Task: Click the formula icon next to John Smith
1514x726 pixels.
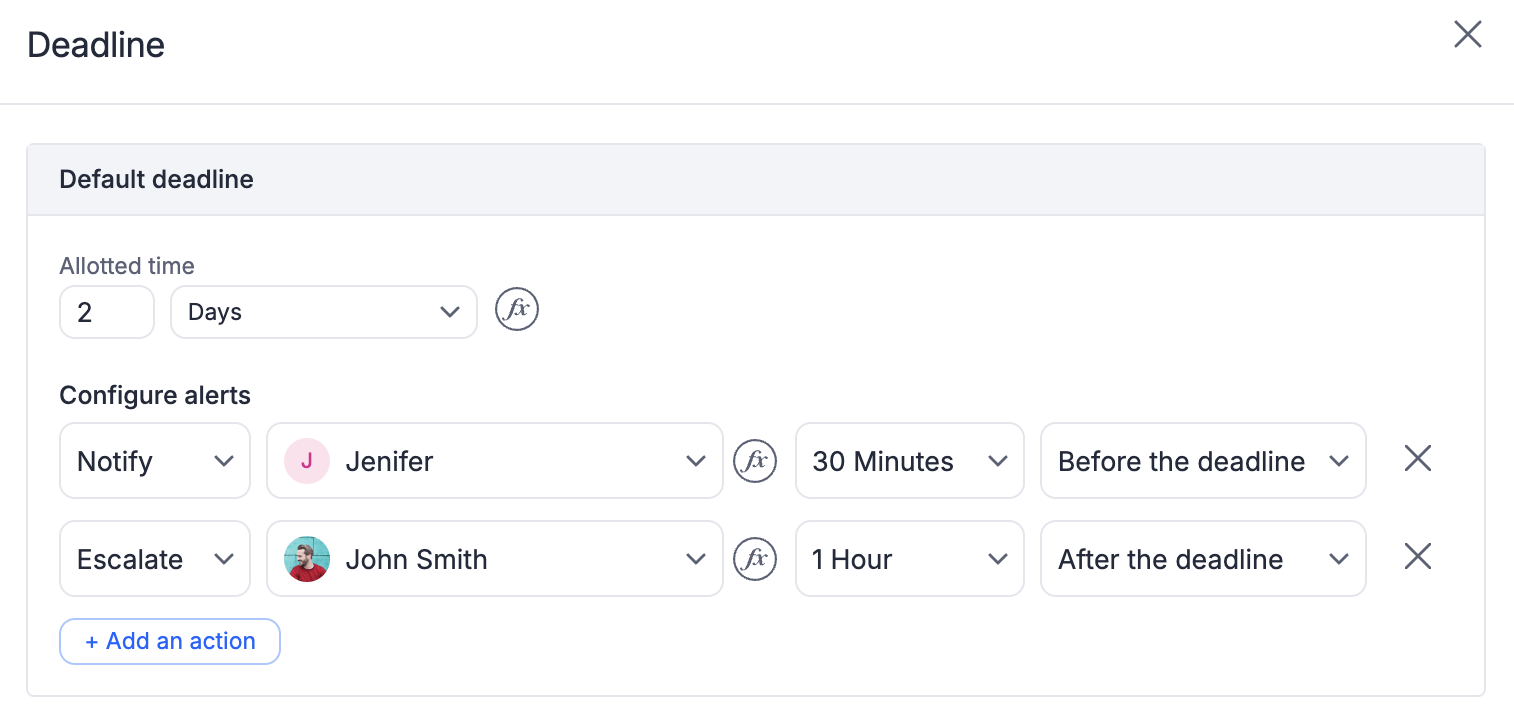Action: coord(755,559)
